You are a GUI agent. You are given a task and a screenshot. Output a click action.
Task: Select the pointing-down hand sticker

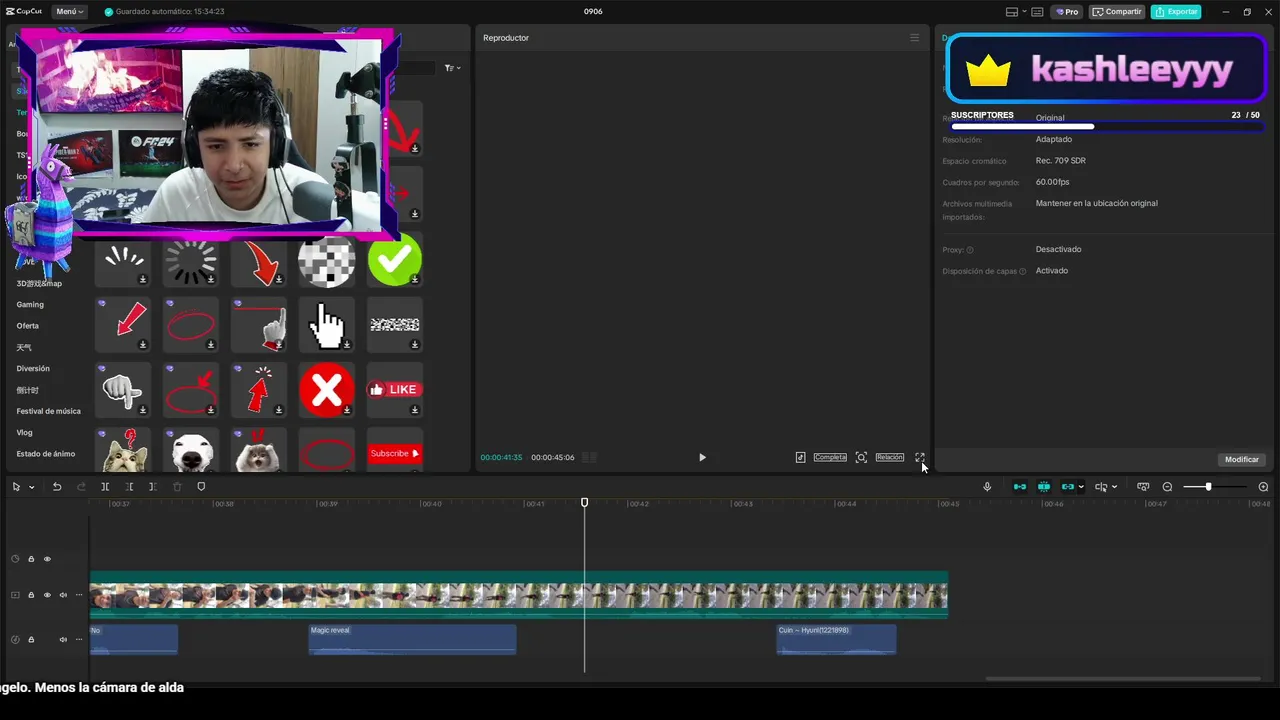[123, 389]
